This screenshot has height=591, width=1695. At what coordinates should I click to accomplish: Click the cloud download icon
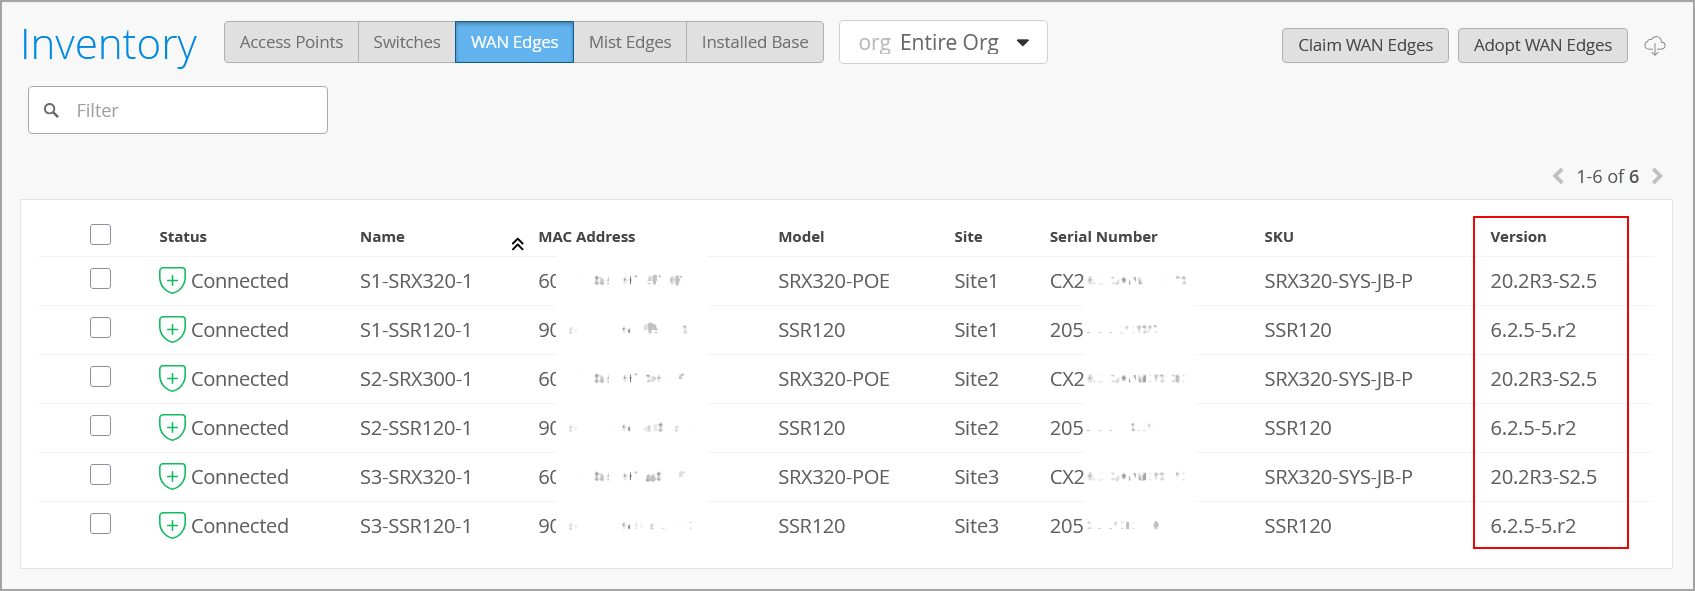[x=1655, y=46]
